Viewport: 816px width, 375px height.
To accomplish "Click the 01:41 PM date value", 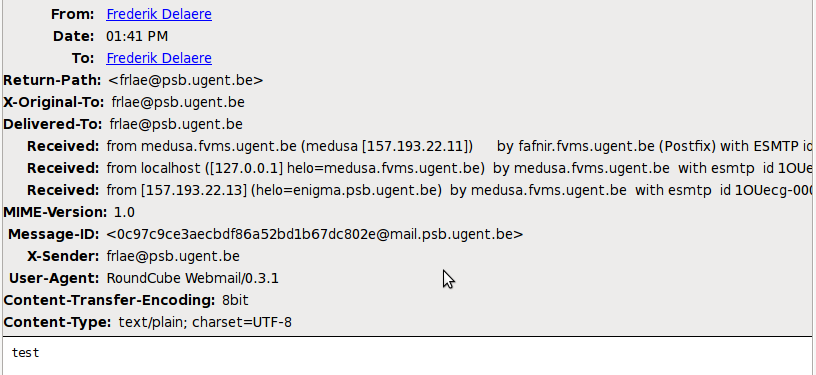I will [x=137, y=36].
